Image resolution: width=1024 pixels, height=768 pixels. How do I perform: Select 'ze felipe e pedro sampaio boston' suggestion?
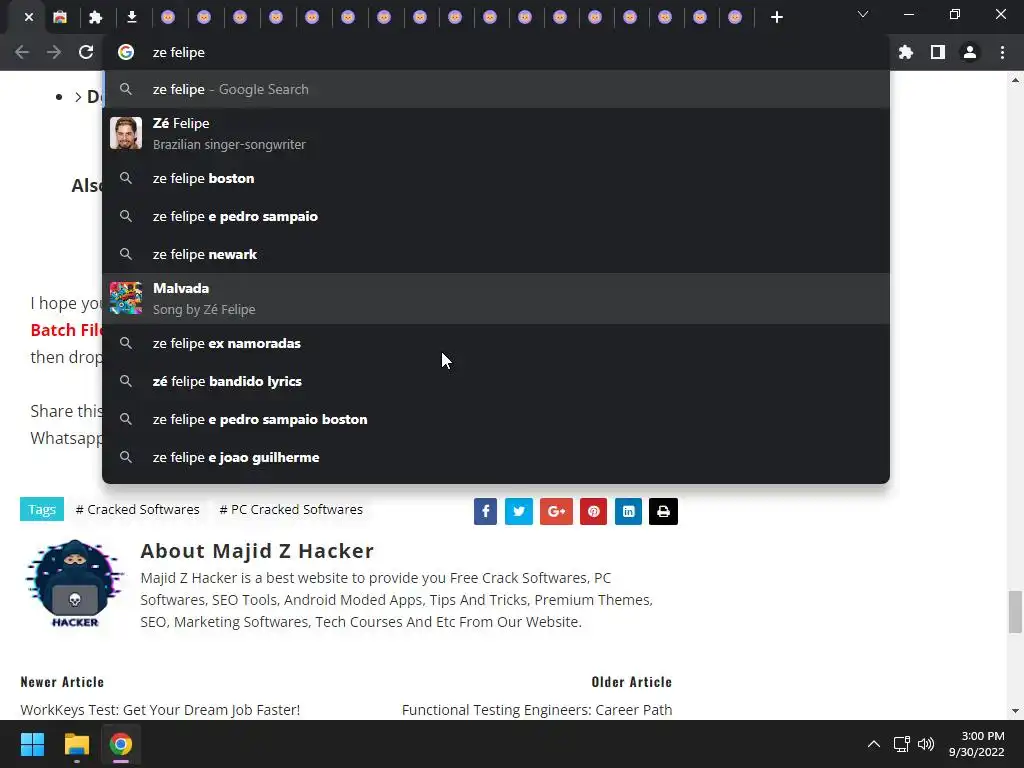pyautogui.click(x=496, y=419)
